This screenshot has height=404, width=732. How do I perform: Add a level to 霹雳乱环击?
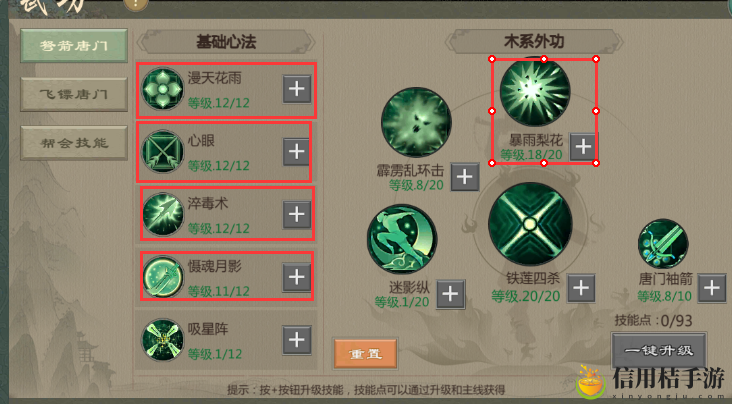pos(465,177)
